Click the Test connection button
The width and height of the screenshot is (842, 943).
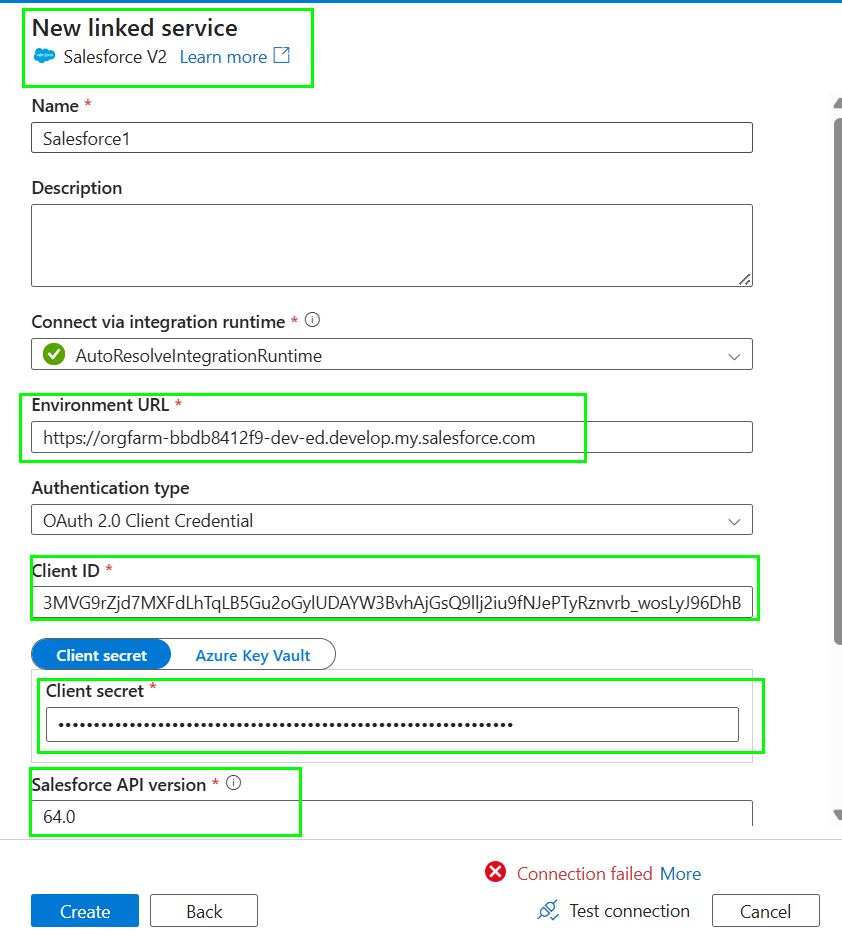pos(613,911)
